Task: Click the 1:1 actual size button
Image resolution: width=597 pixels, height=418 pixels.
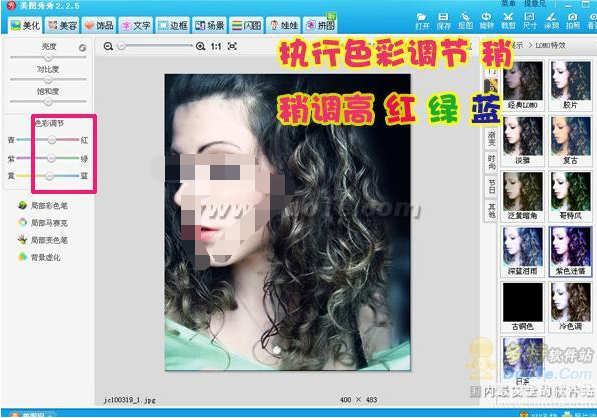Action: coord(216,46)
